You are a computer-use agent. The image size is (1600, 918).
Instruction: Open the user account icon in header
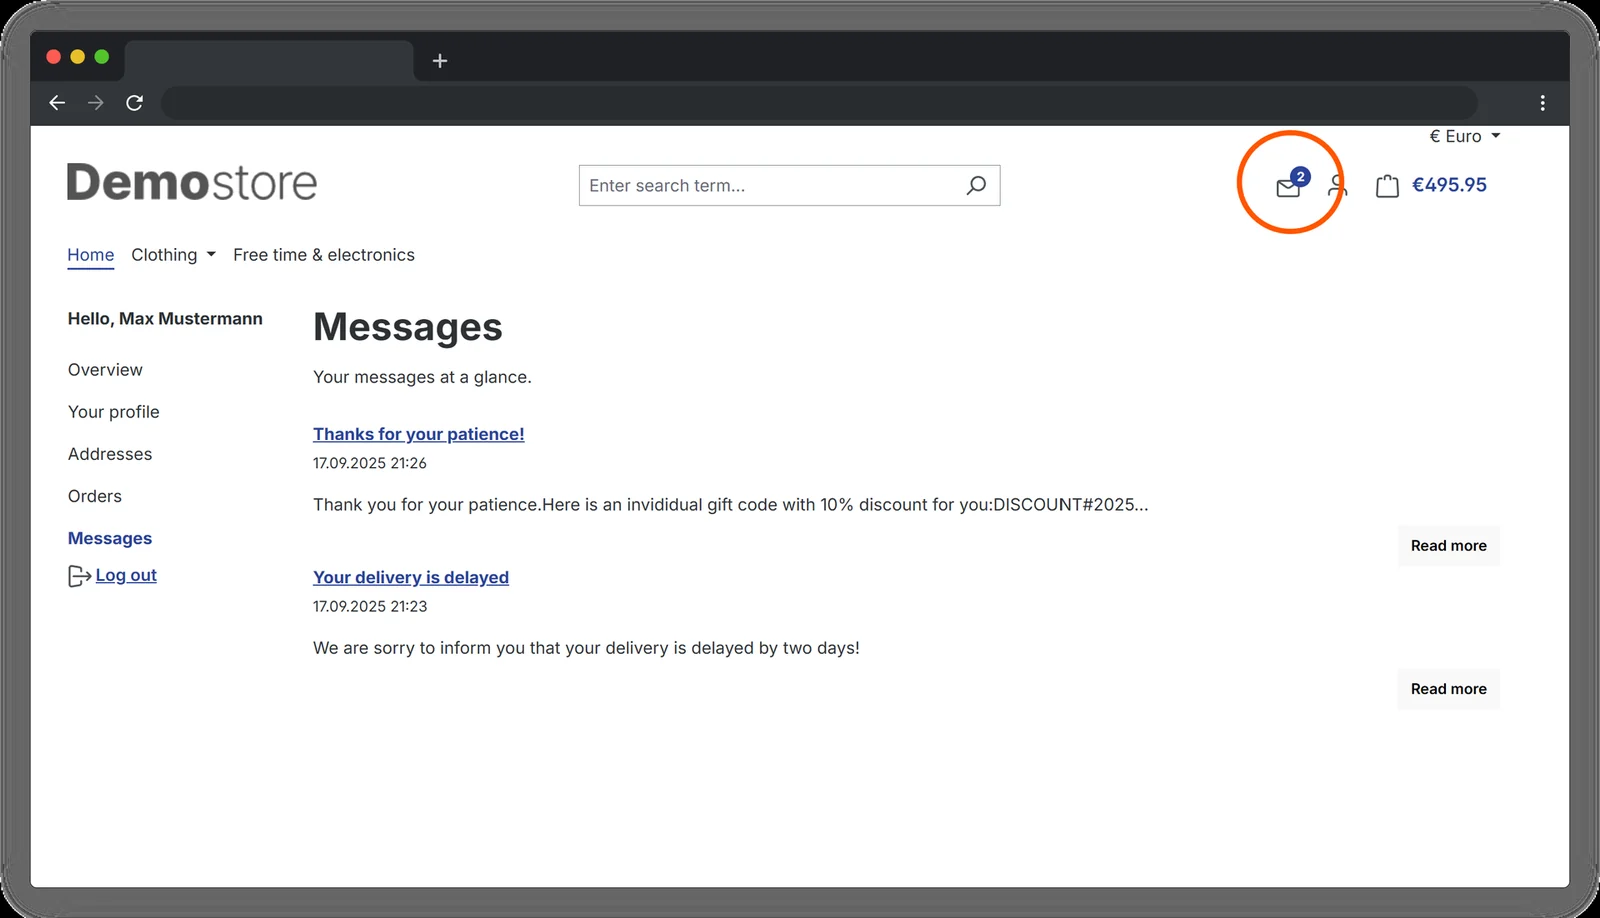click(1337, 186)
